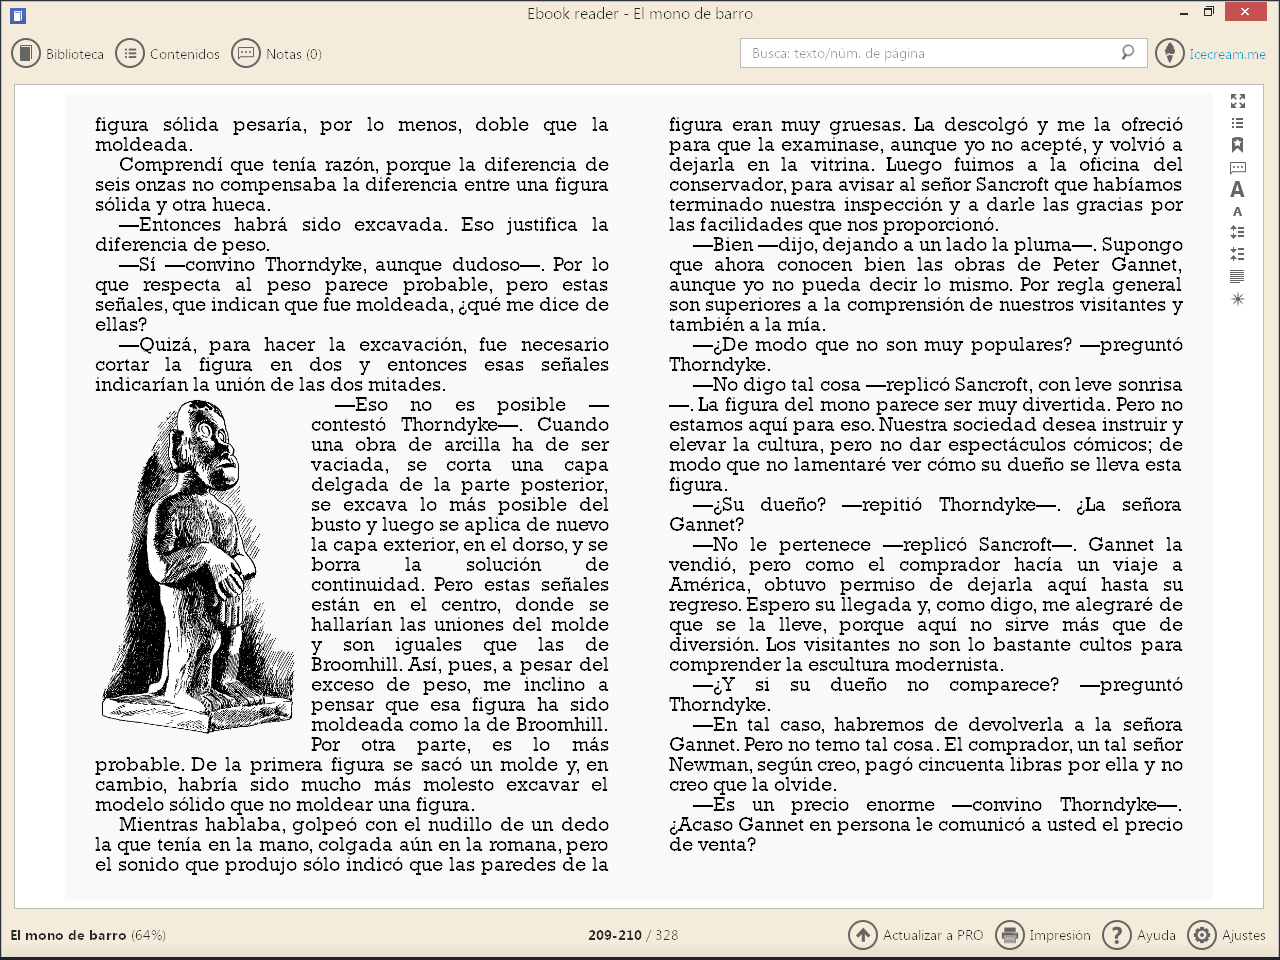Open the Notas (0) panel
The height and width of the screenshot is (960, 1280).
coord(277,54)
